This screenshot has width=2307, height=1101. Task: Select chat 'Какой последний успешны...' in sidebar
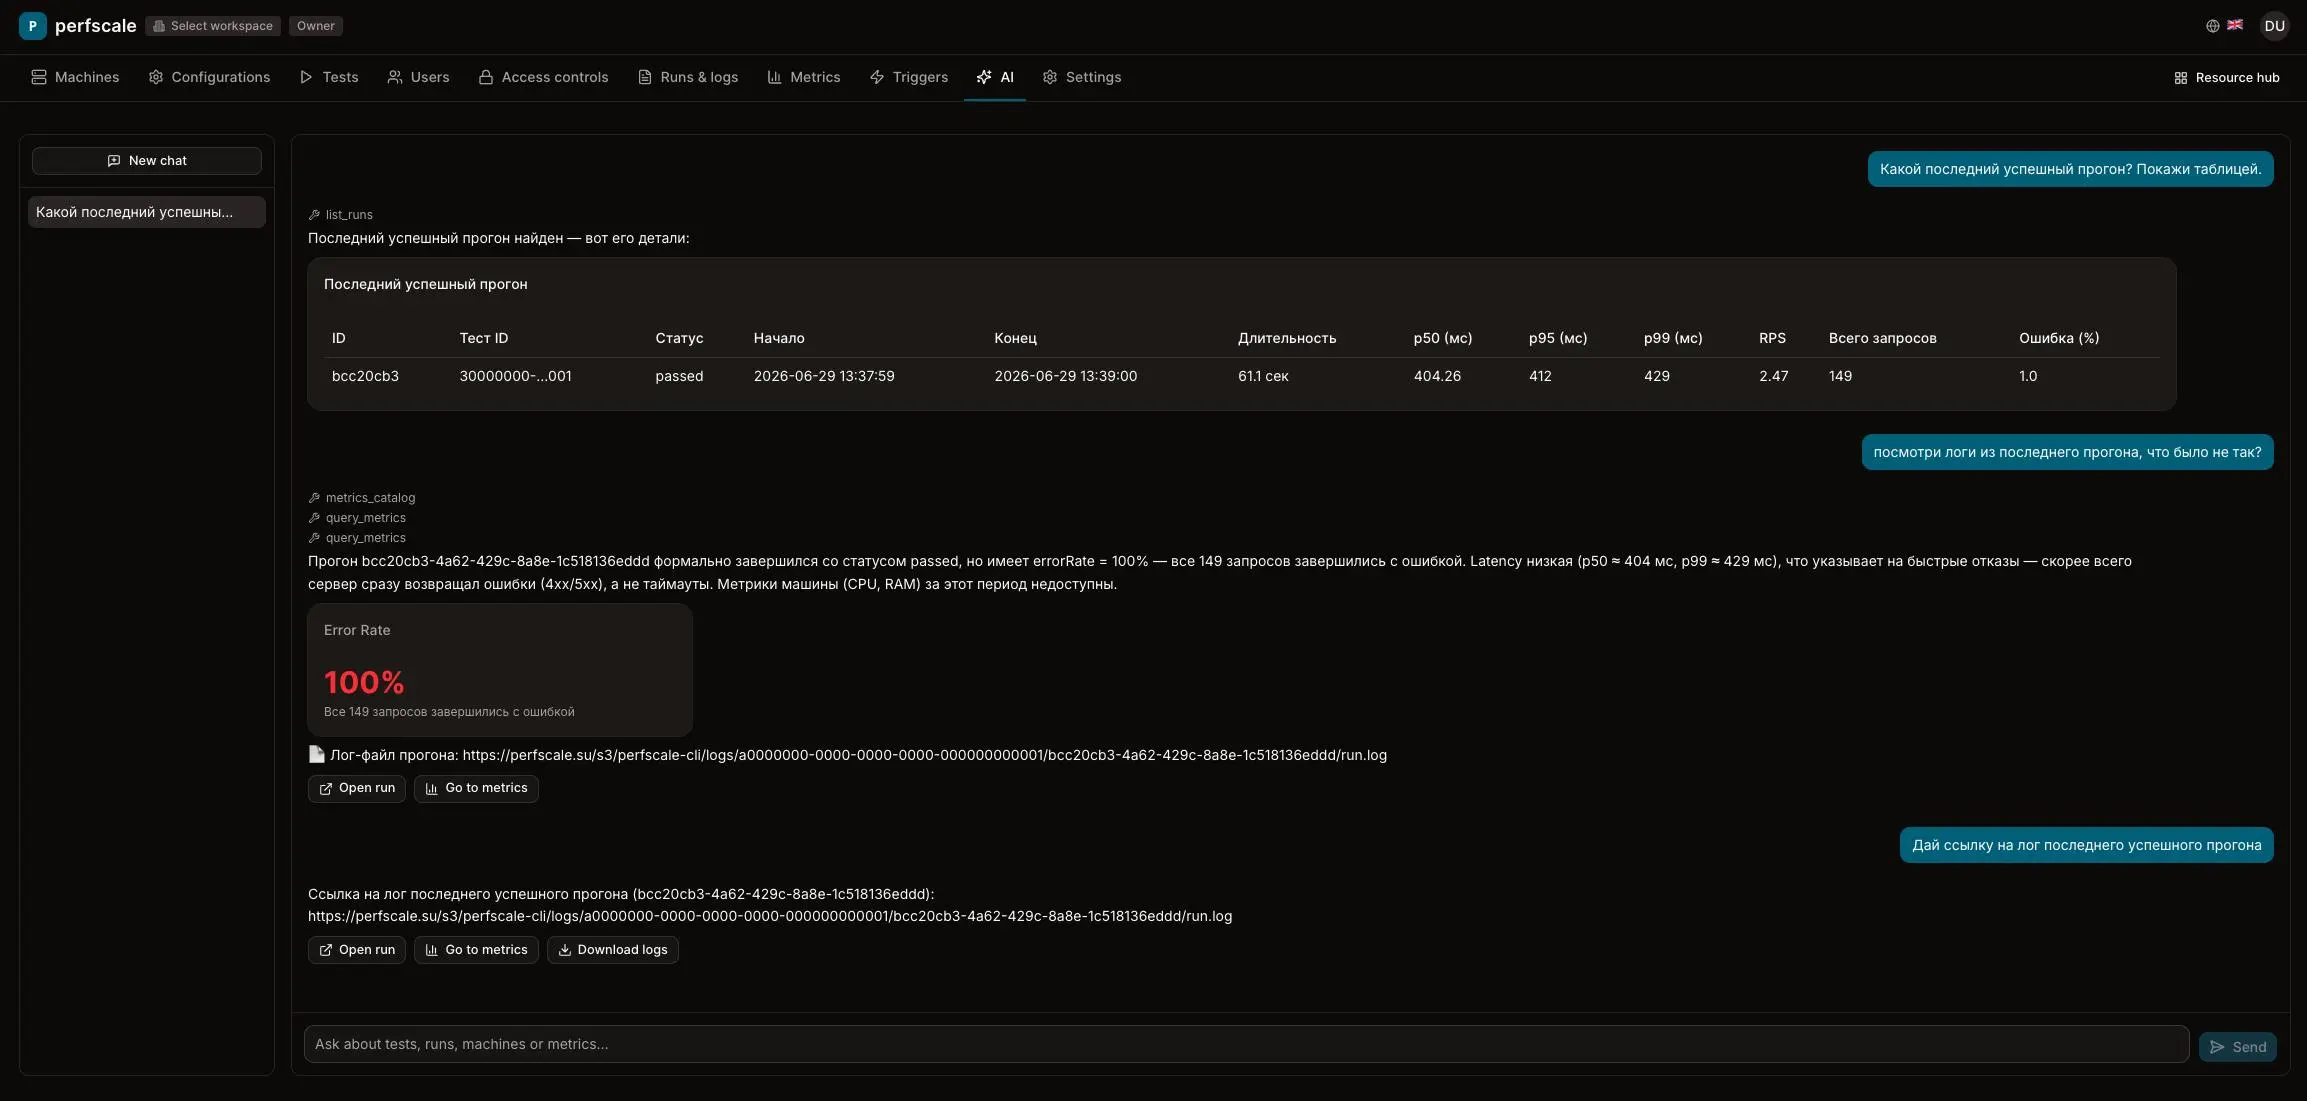[x=147, y=212]
